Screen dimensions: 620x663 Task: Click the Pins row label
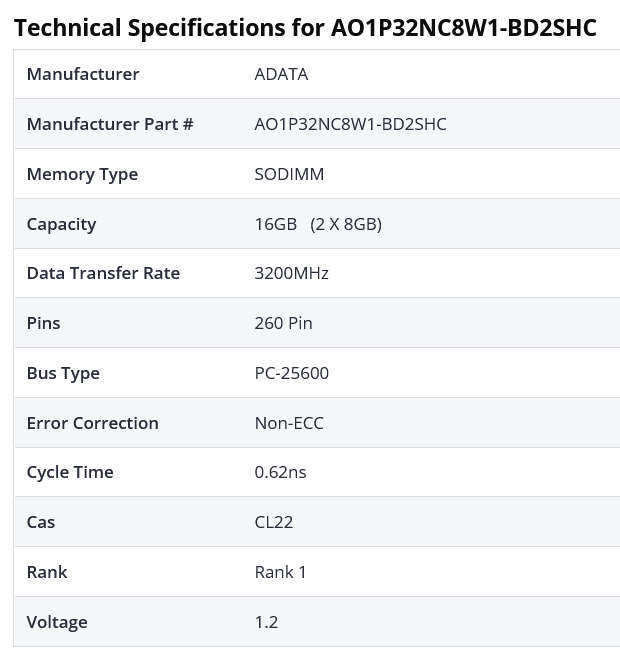(x=44, y=323)
